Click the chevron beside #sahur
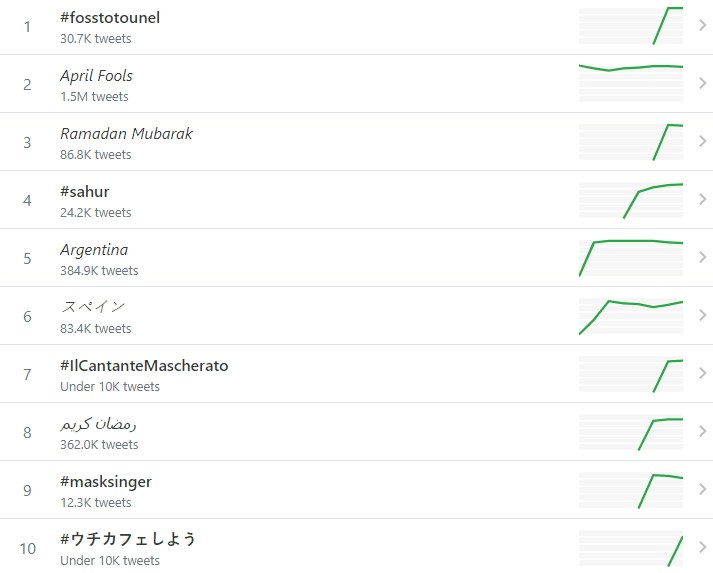The width and height of the screenshot is (713, 573). (x=702, y=200)
